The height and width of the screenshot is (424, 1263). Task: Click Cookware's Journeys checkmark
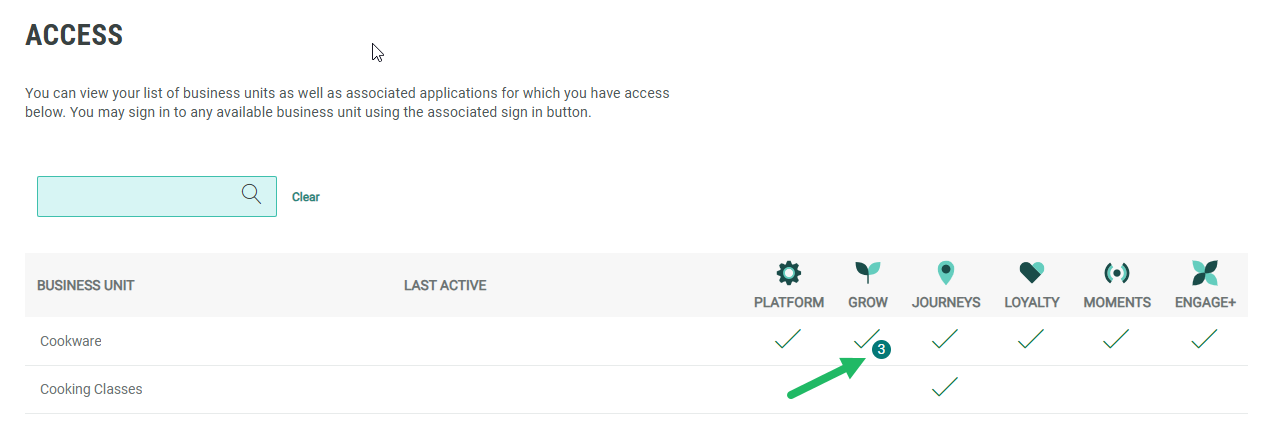pos(945,340)
